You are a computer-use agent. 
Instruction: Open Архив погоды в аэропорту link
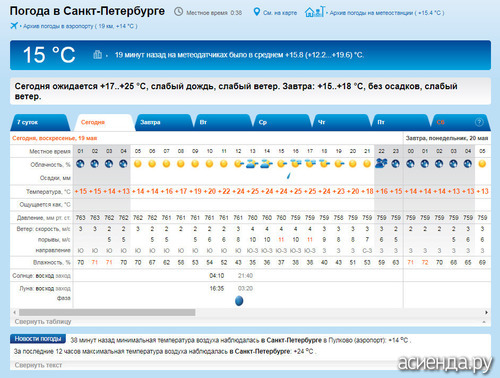coord(80,26)
